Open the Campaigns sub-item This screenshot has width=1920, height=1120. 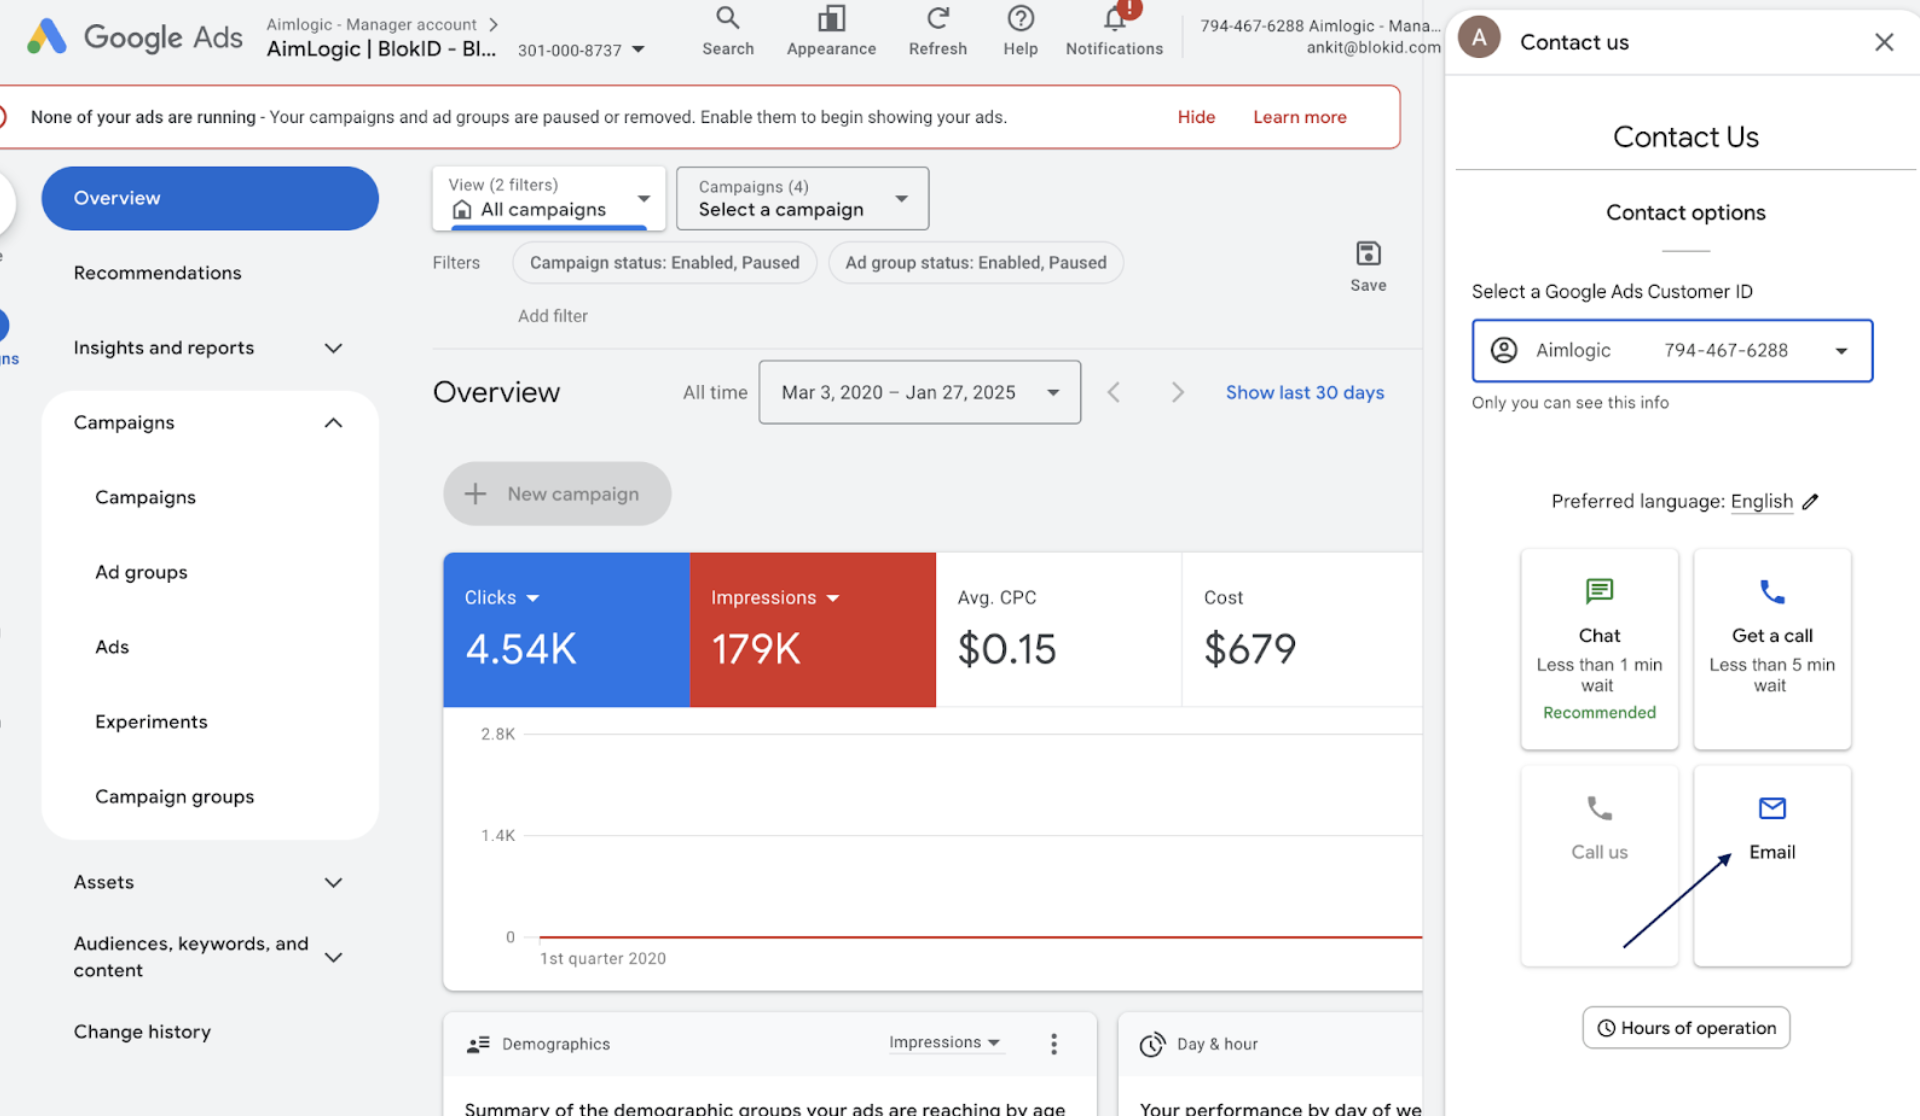click(x=145, y=497)
